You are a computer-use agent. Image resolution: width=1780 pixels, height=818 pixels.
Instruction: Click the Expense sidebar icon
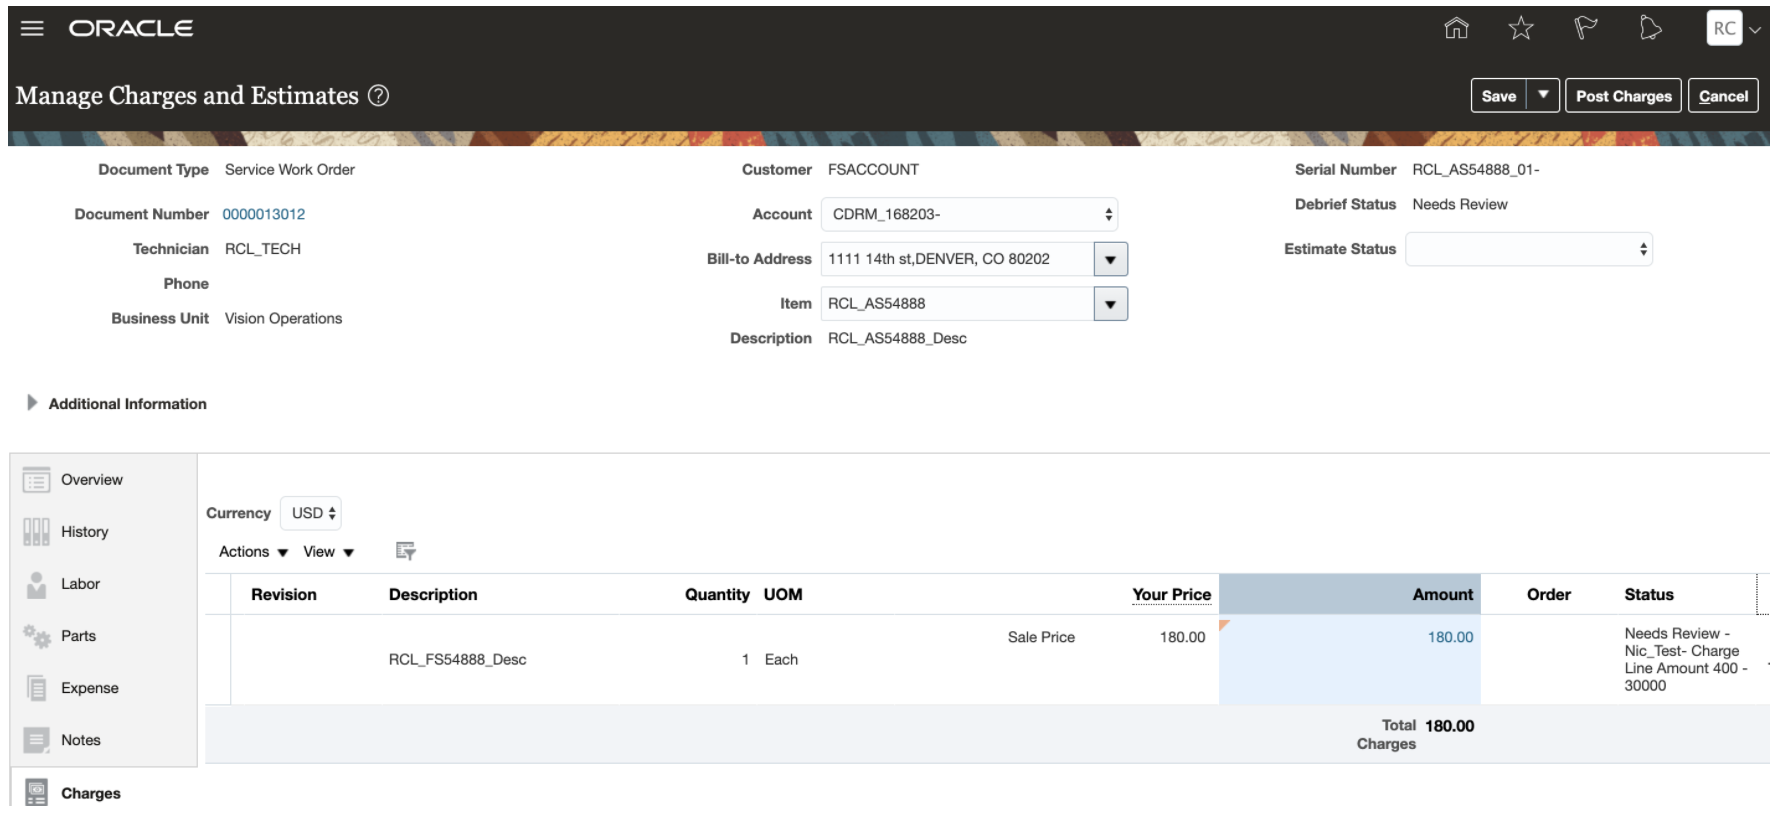(x=36, y=688)
